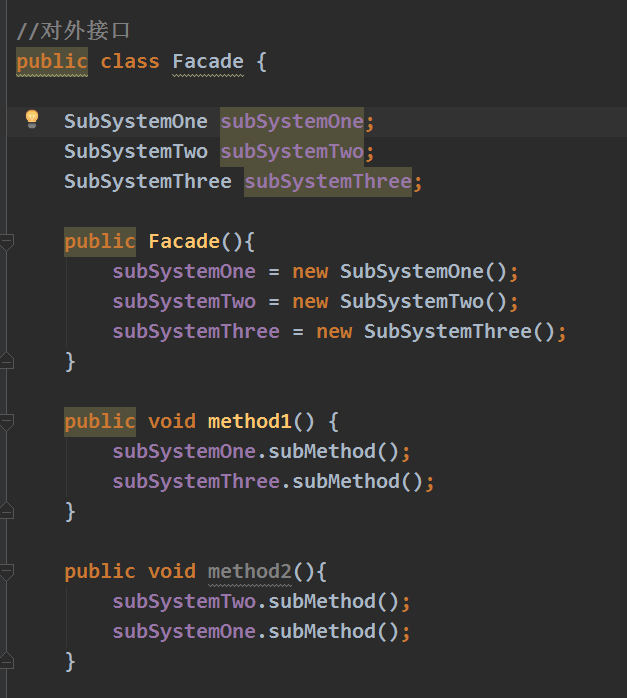
Task: Click subSystemThree in method1 body
Action: 196,482
